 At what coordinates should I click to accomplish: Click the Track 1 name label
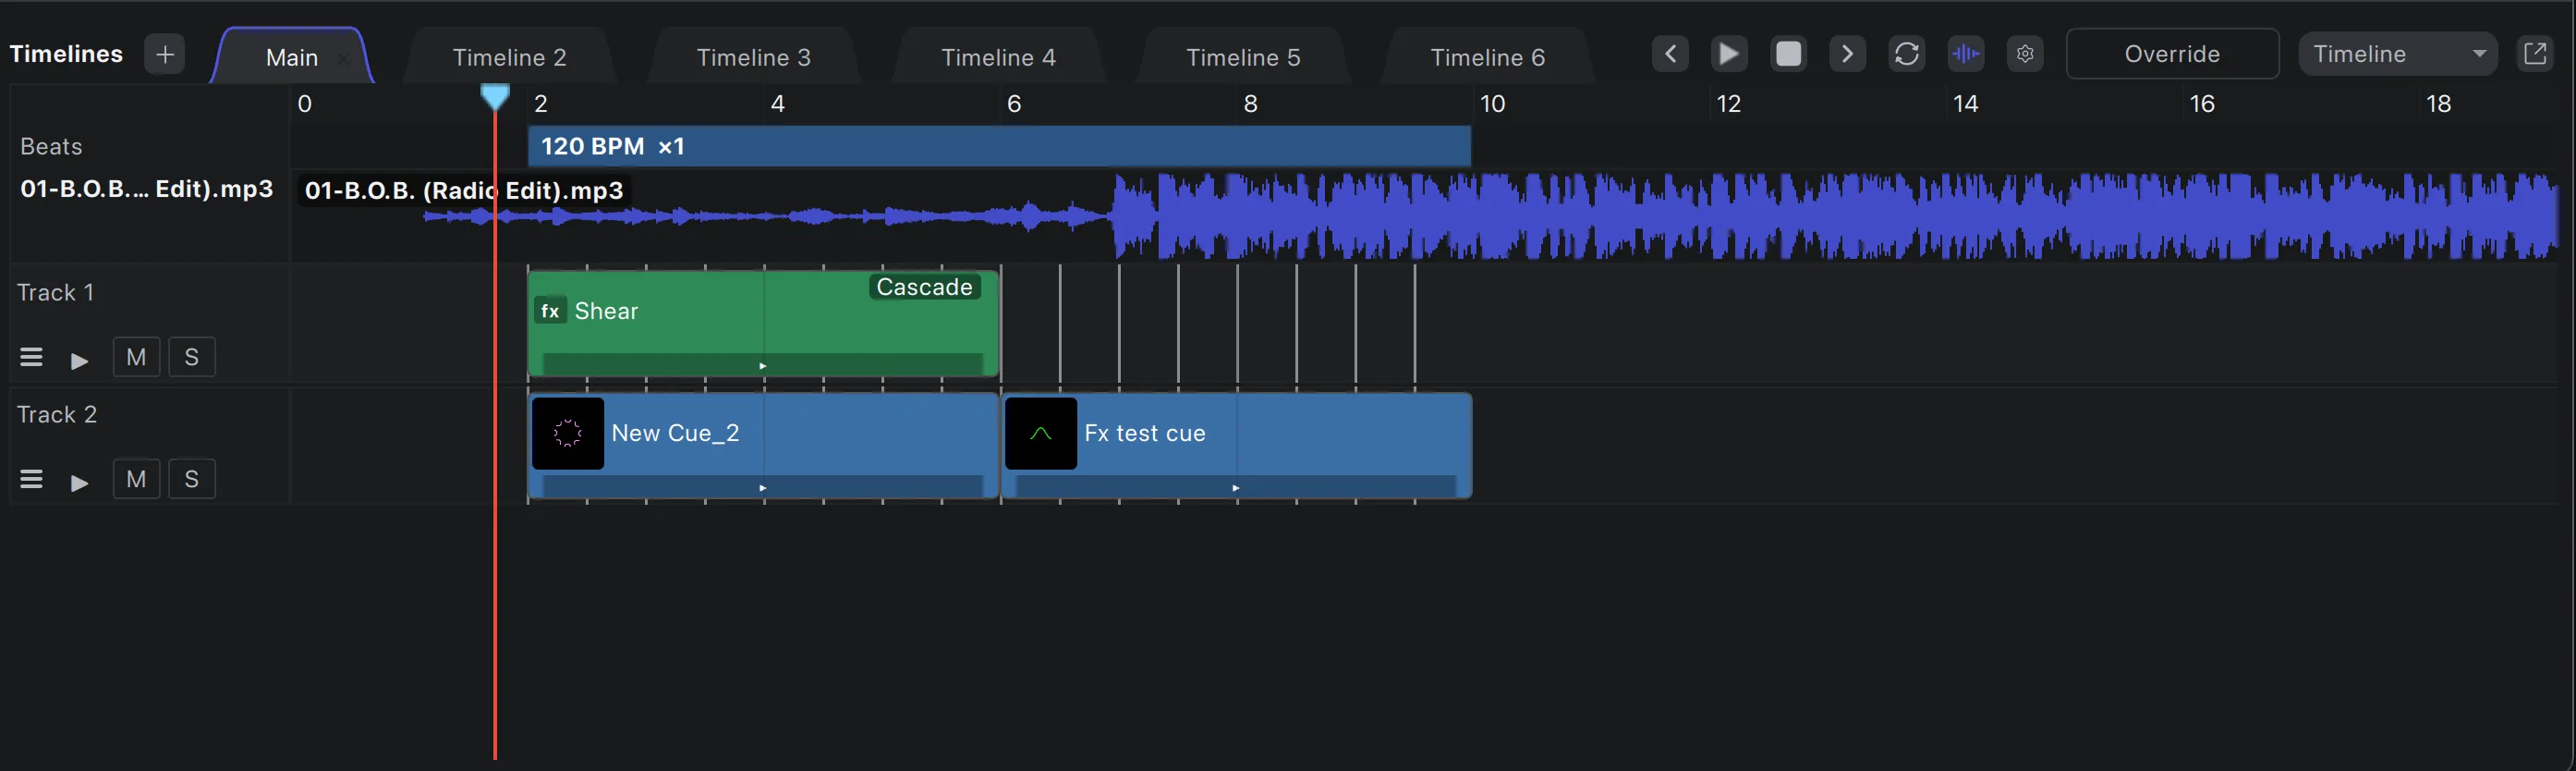click(x=56, y=292)
